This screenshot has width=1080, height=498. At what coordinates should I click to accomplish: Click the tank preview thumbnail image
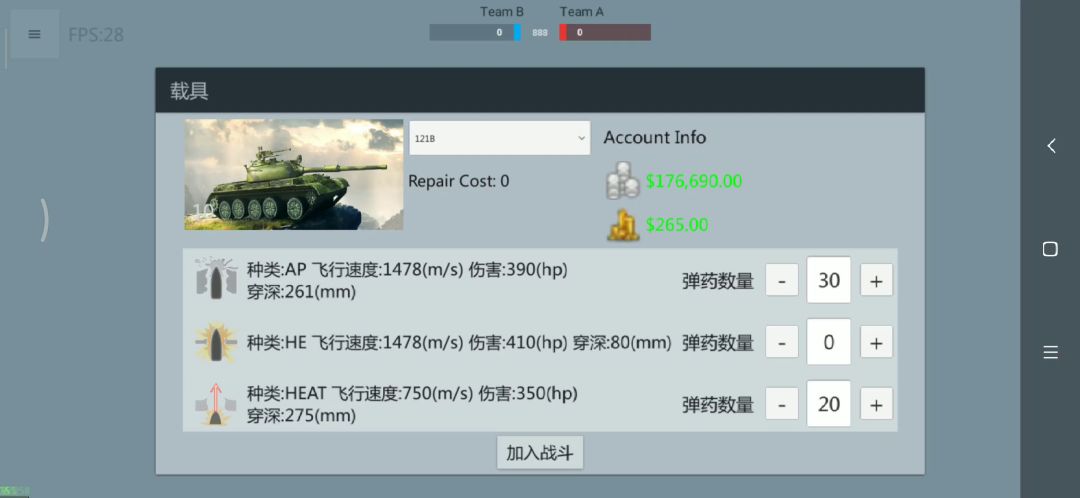pyautogui.click(x=294, y=175)
